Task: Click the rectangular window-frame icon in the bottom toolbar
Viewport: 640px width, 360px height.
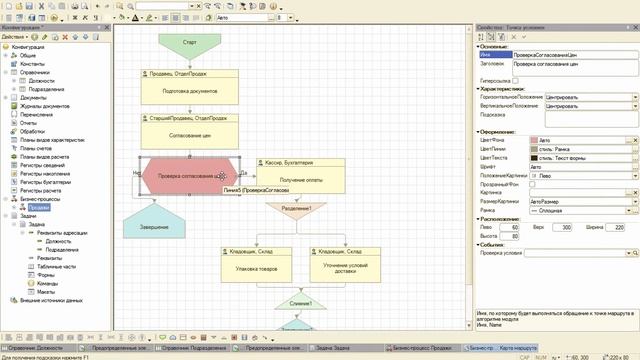Action: pos(183,338)
